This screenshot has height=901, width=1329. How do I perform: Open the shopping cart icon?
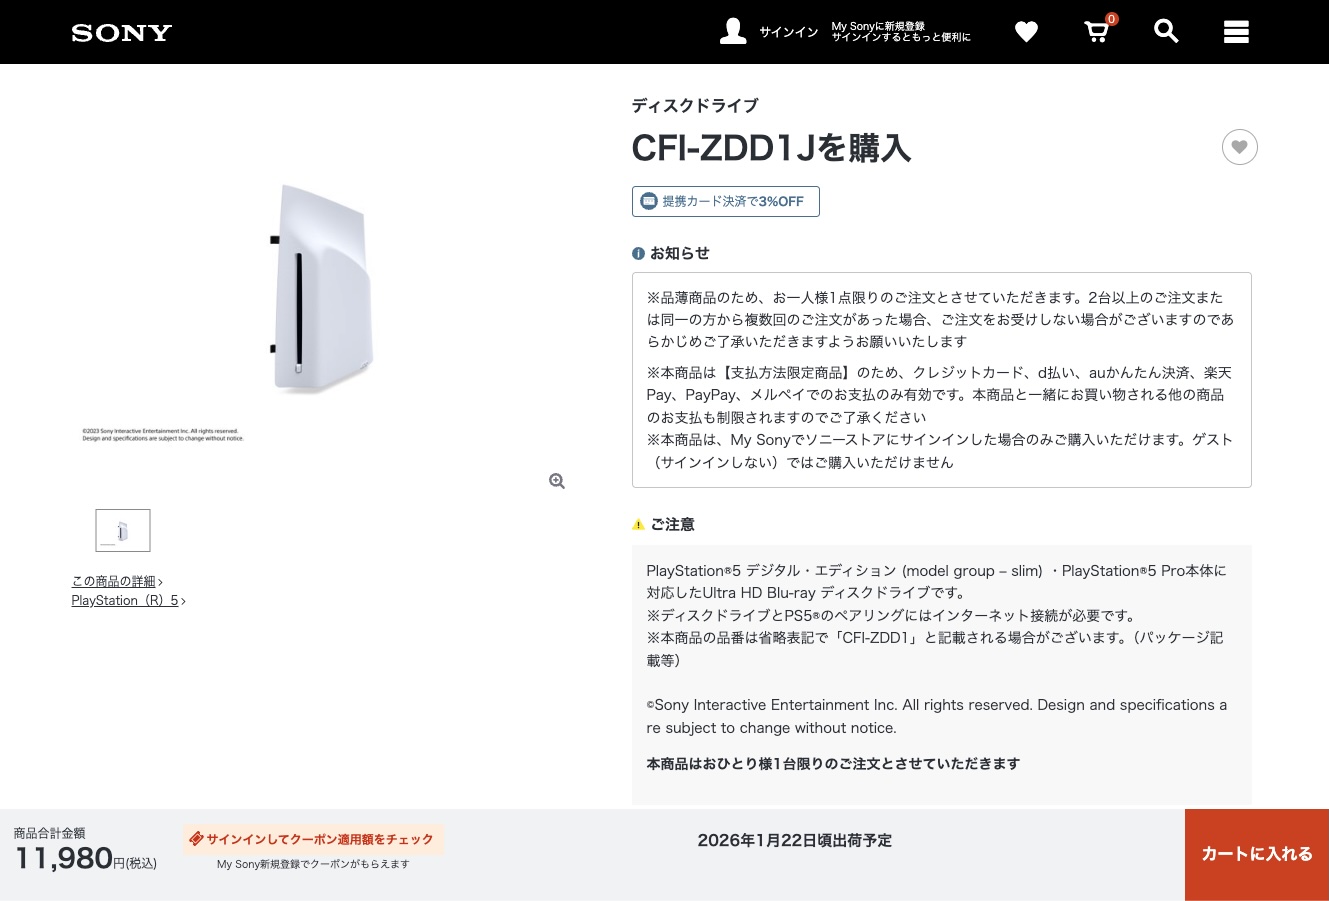click(1098, 31)
